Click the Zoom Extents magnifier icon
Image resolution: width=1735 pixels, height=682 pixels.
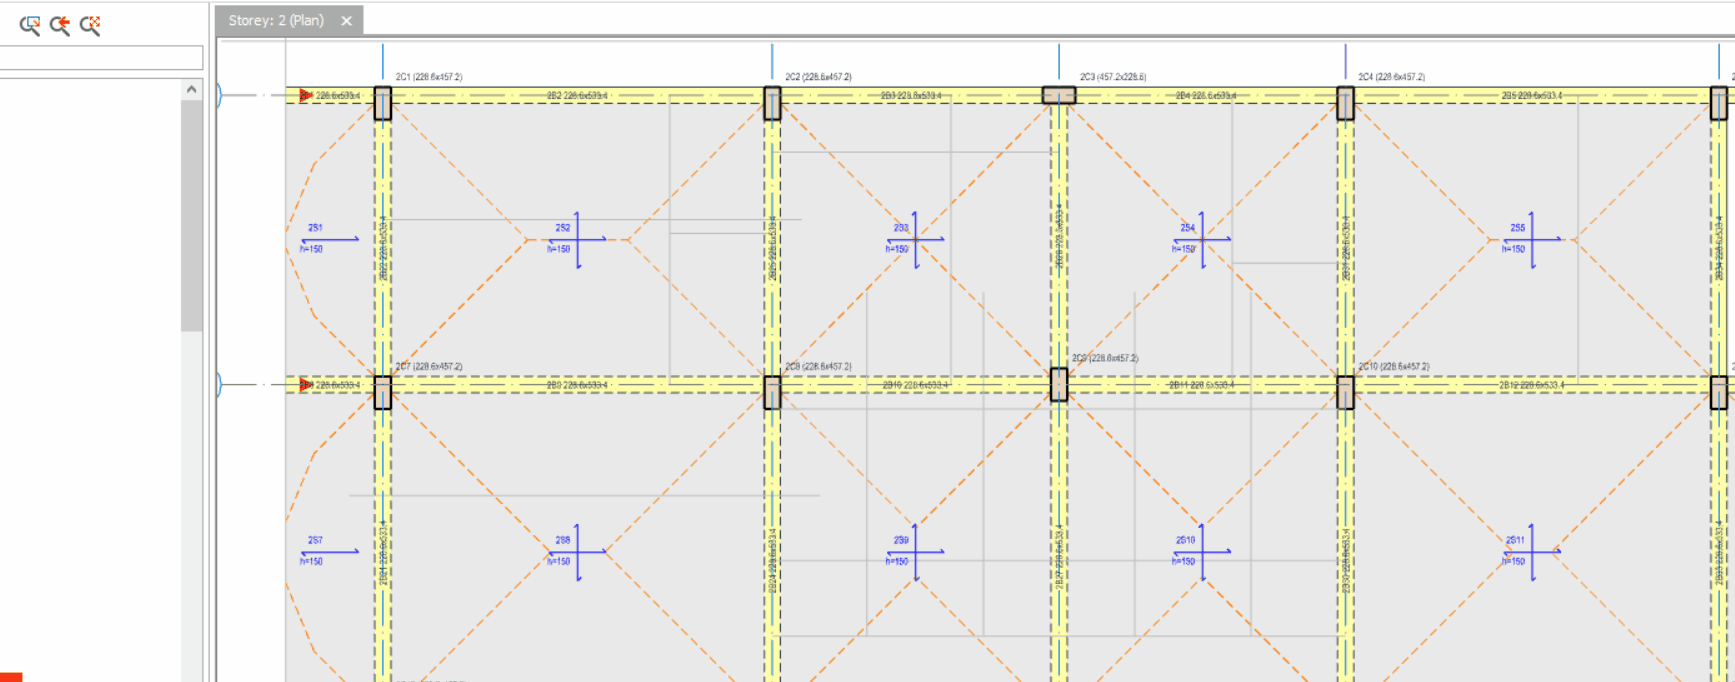click(x=90, y=25)
